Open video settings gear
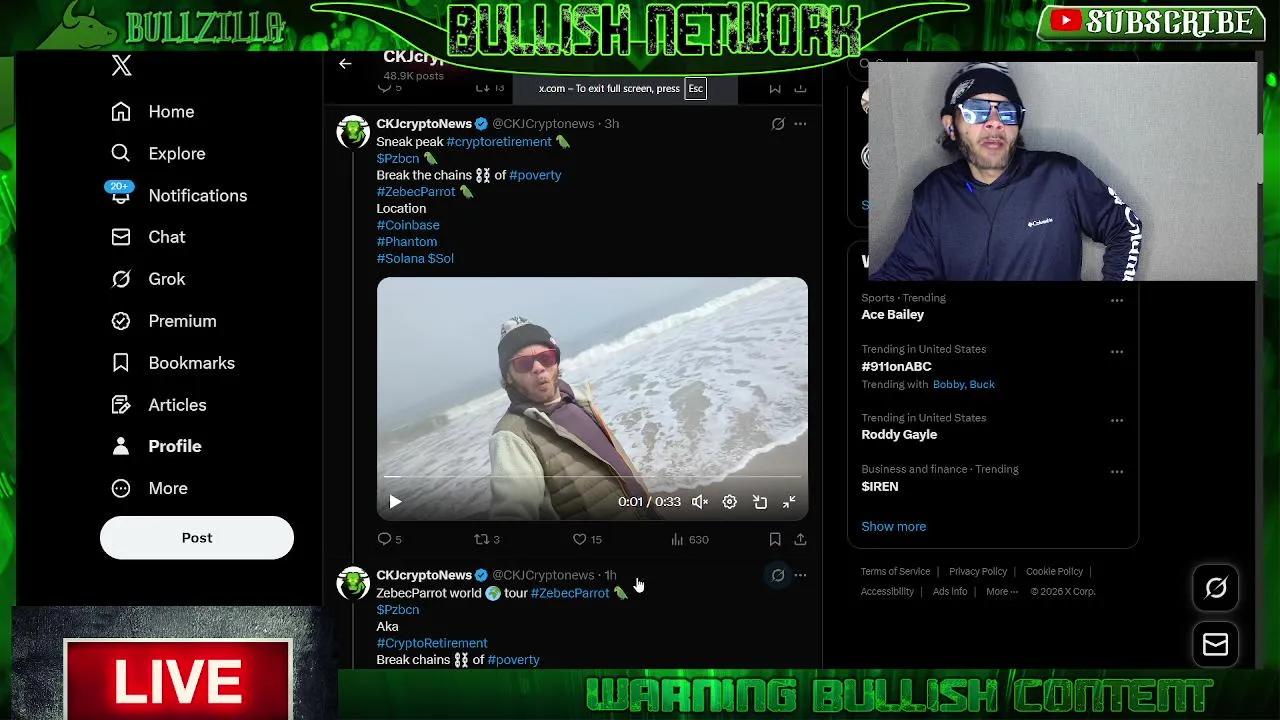Screen dimensions: 1280x720 pos(730,502)
